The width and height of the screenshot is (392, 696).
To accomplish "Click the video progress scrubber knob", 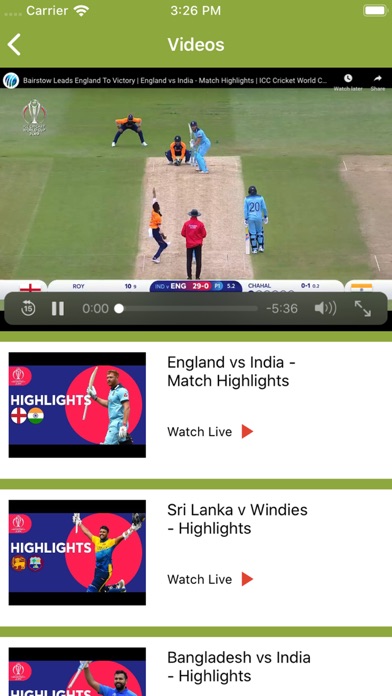I will [119, 308].
